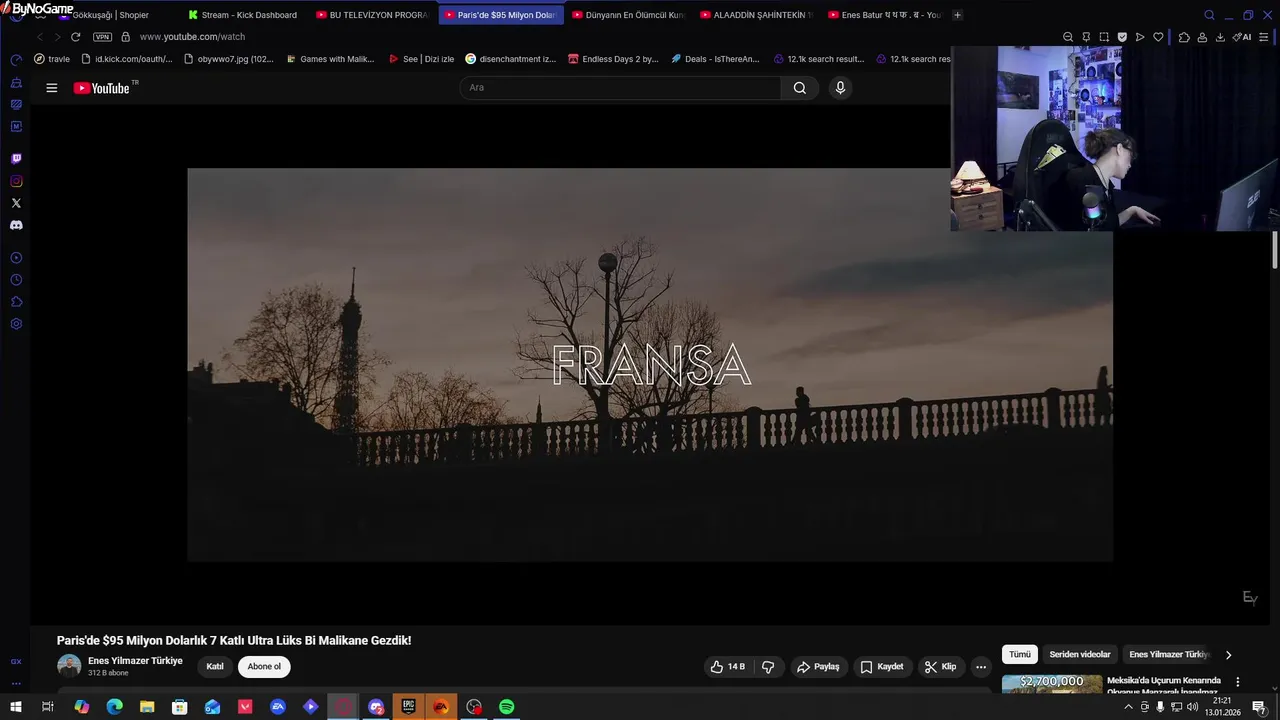Start voice search with the microphone icon
The height and width of the screenshot is (720, 1280).
click(x=840, y=88)
